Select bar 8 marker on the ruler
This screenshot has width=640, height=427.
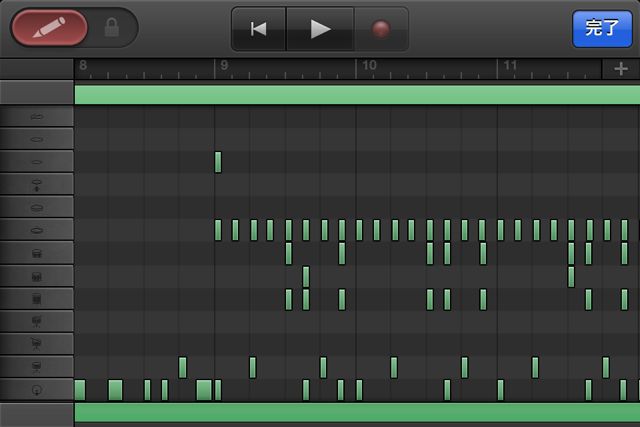click(83, 65)
